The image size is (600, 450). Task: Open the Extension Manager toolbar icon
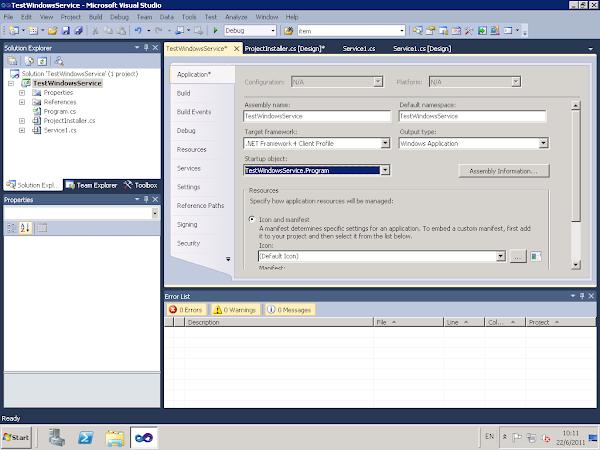(495, 31)
